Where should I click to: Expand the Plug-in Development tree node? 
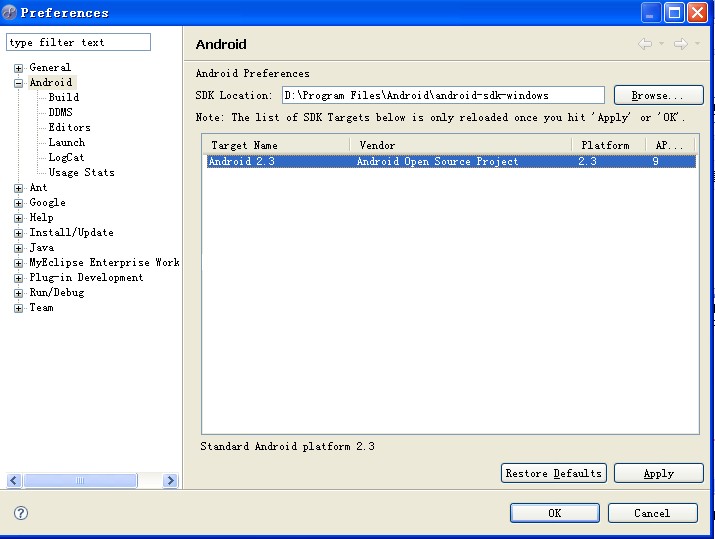(18, 279)
